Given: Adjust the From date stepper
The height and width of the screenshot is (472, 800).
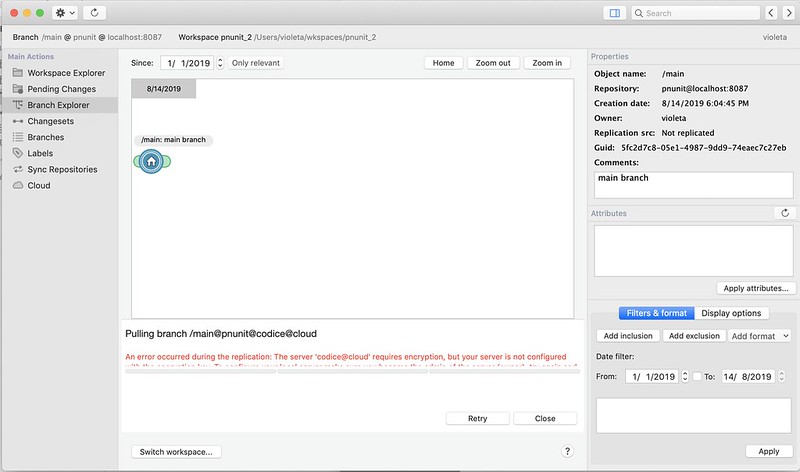Looking at the screenshot, I should 685,377.
